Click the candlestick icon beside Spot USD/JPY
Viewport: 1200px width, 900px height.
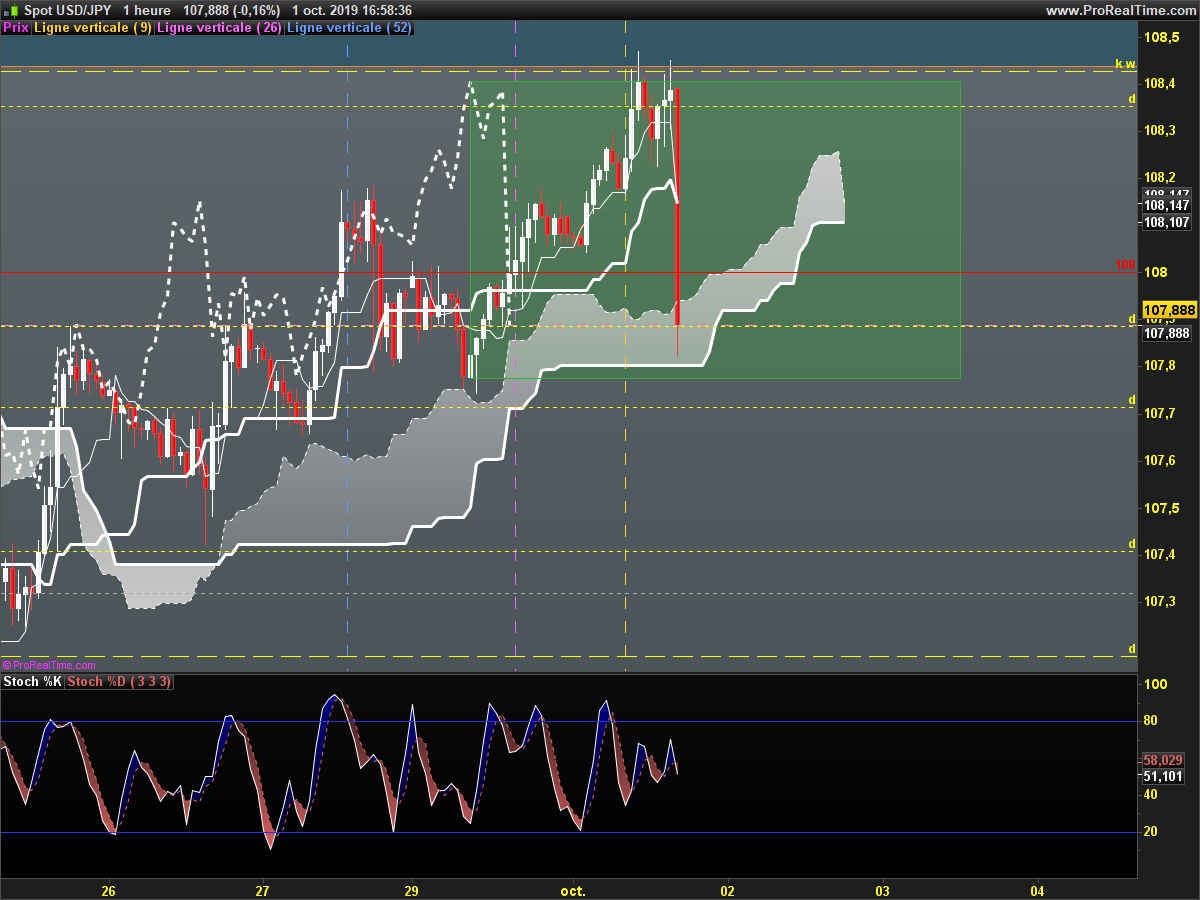click(x=12, y=10)
